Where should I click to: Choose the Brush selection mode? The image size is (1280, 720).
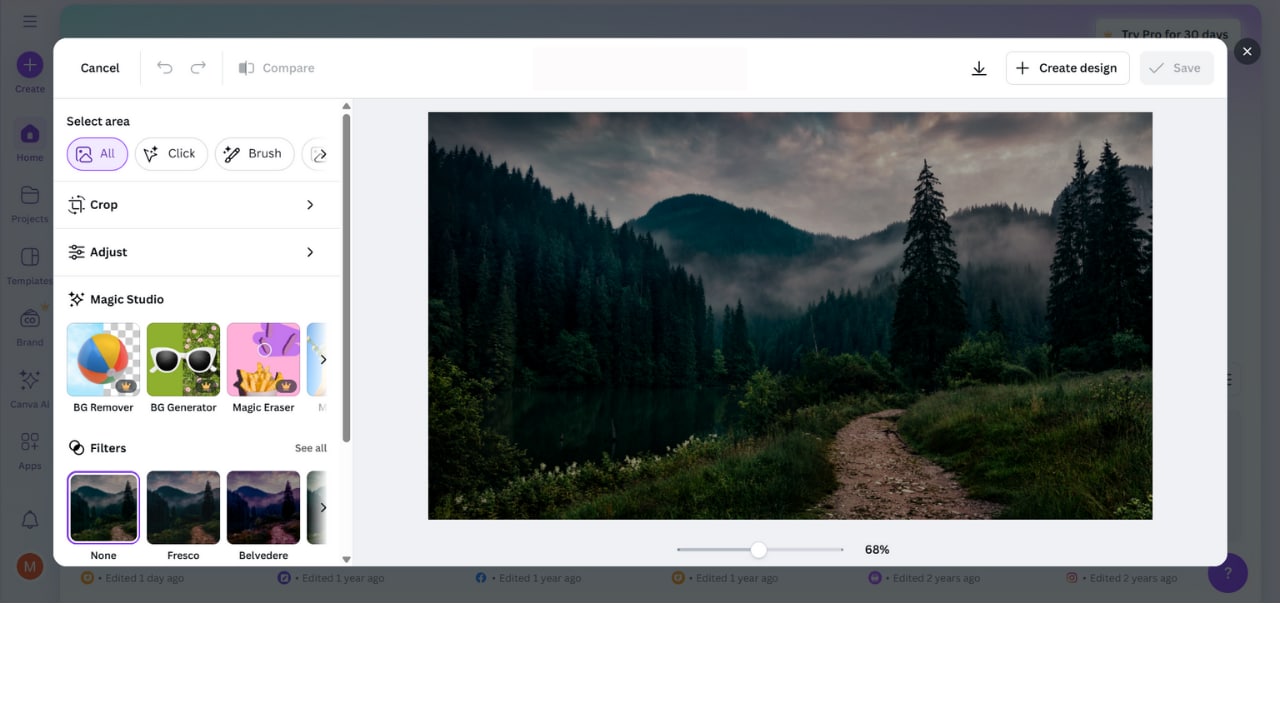point(254,154)
